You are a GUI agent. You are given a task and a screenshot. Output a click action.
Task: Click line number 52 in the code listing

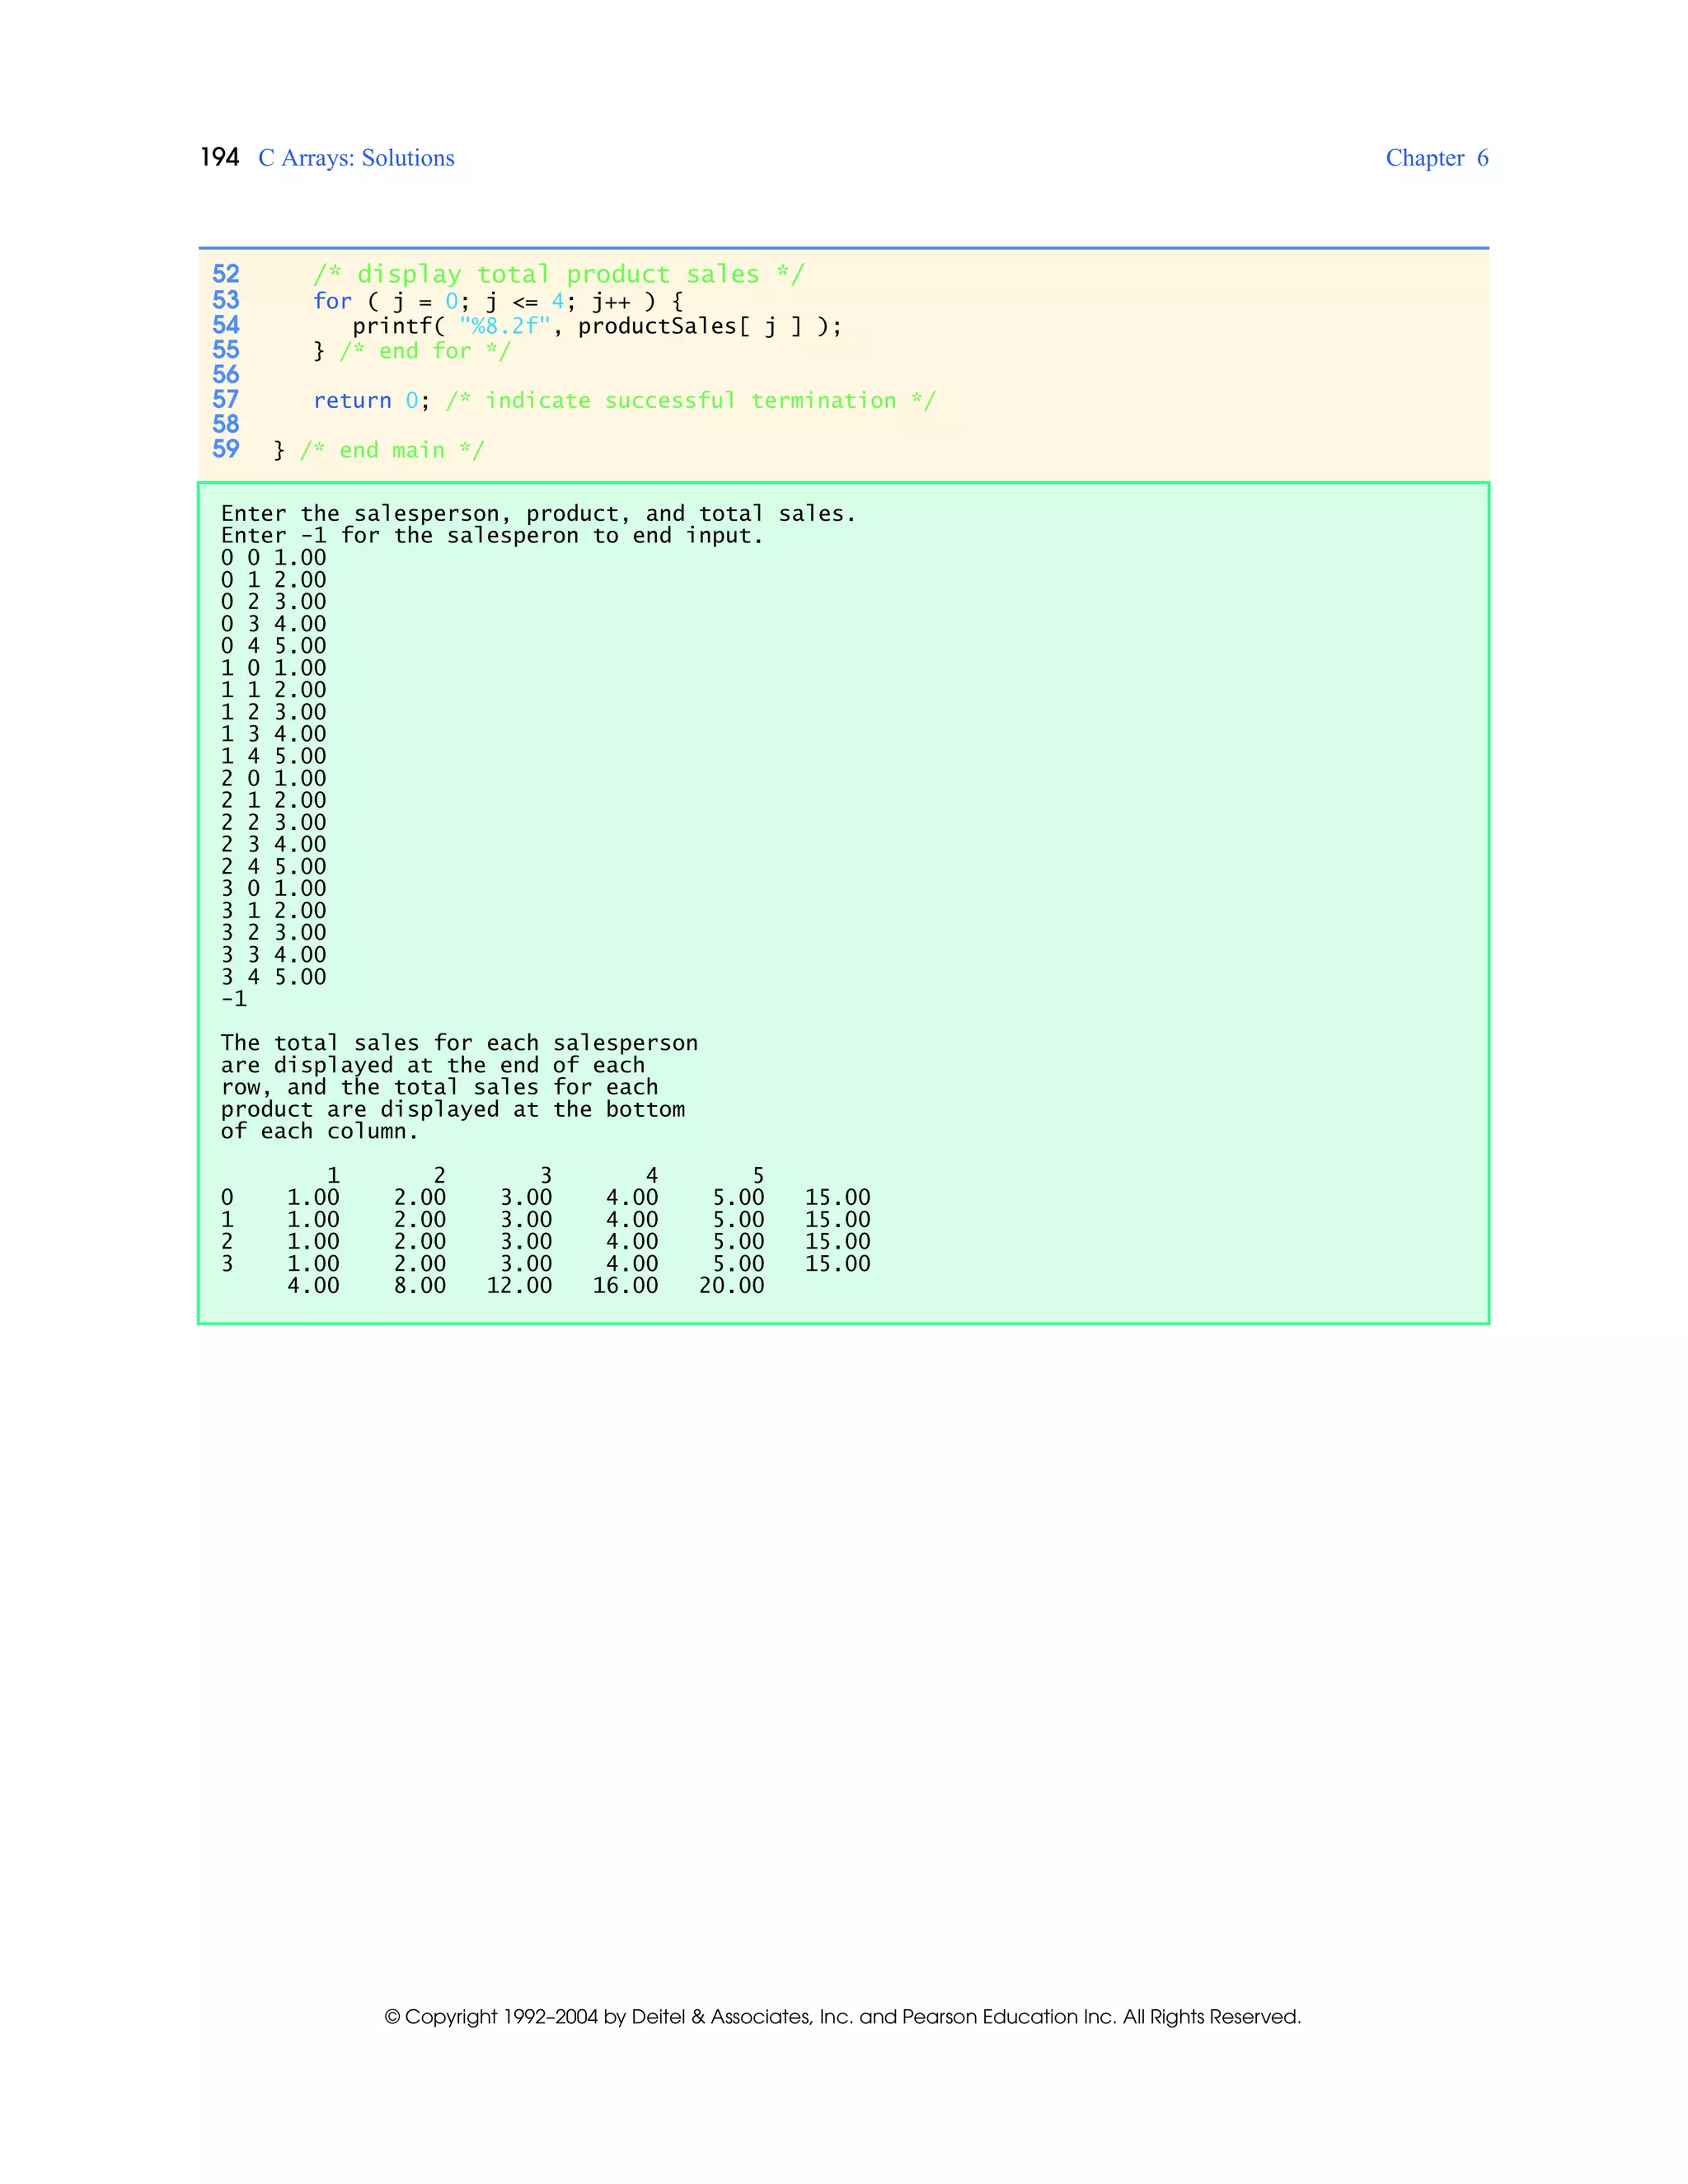point(226,274)
